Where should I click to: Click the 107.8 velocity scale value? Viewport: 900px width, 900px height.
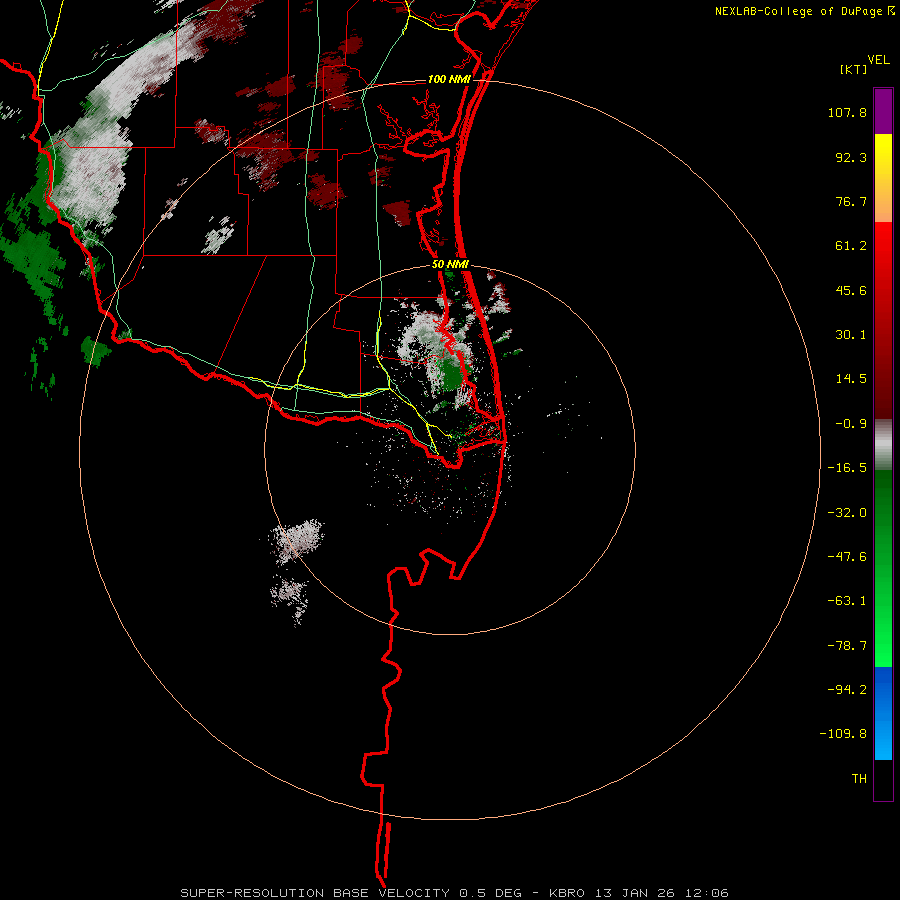(x=847, y=112)
